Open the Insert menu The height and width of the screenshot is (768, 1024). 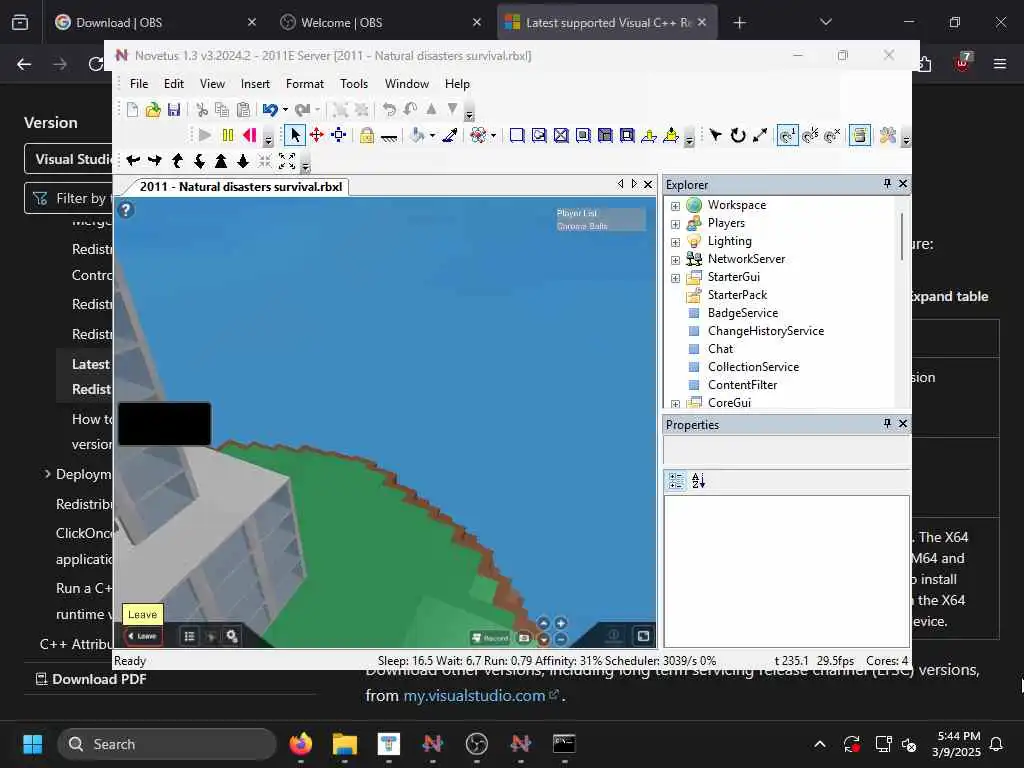click(x=255, y=84)
